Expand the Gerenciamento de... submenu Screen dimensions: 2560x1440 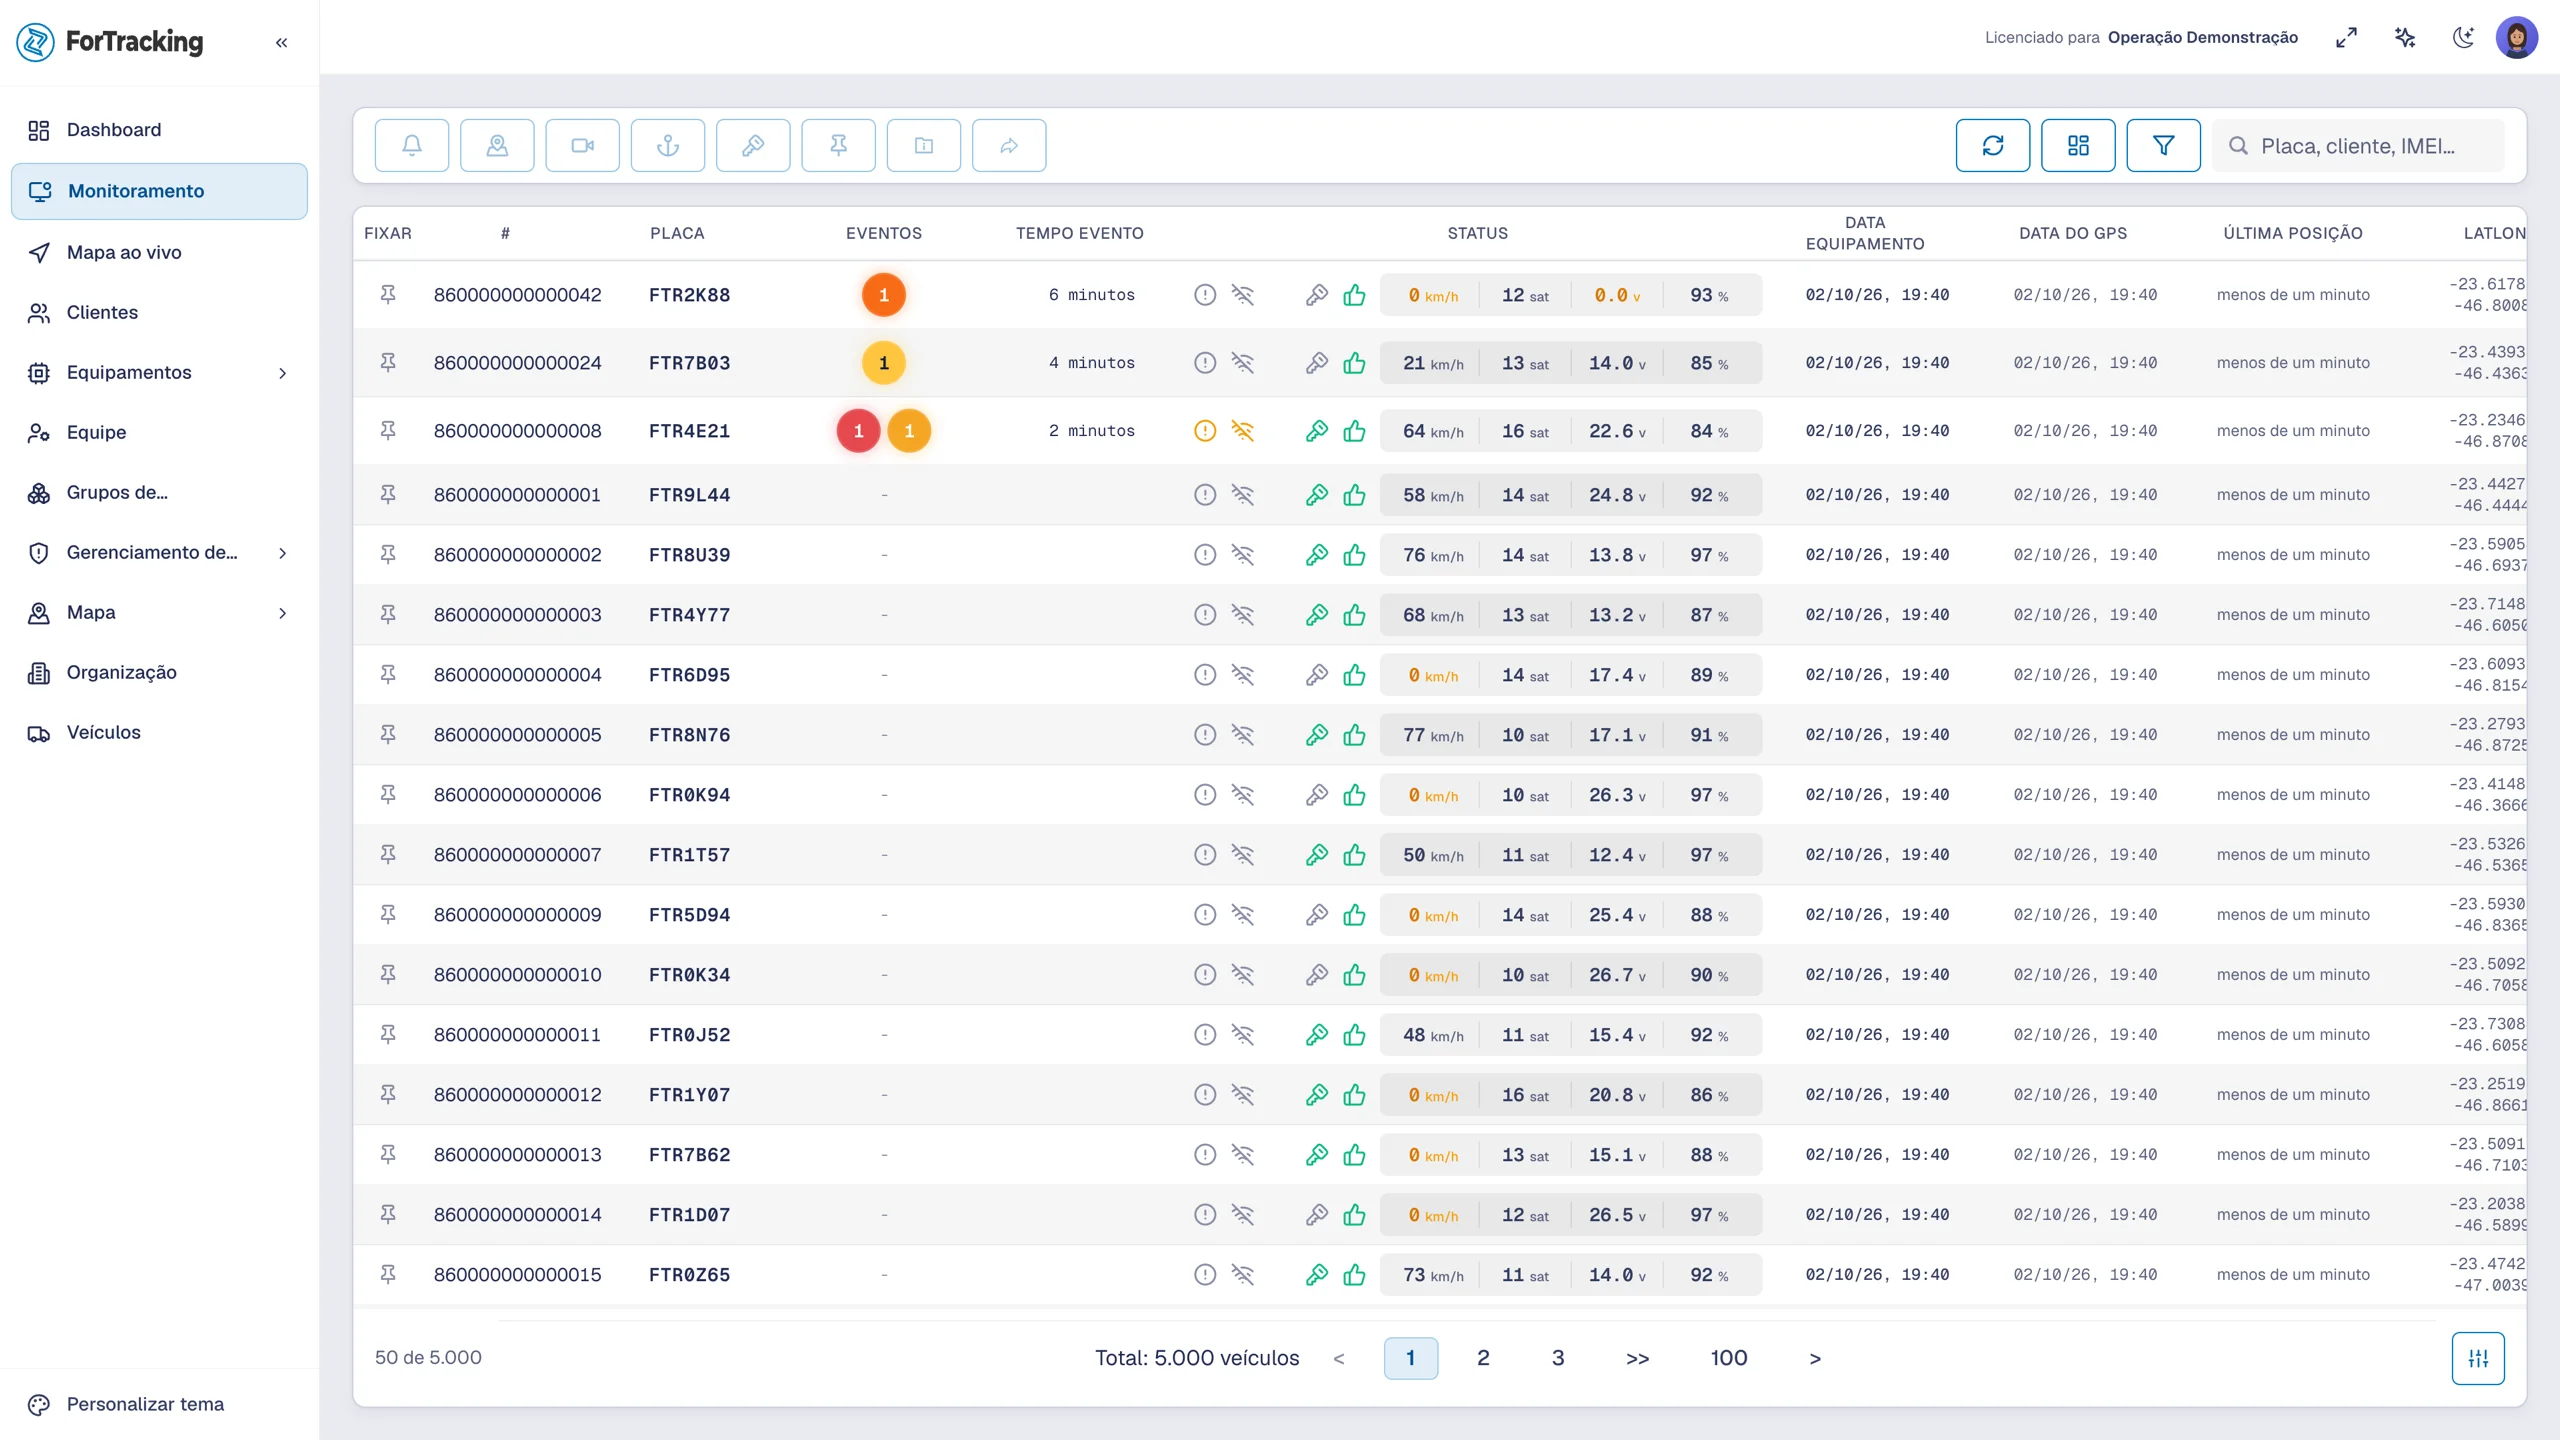[283, 553]
